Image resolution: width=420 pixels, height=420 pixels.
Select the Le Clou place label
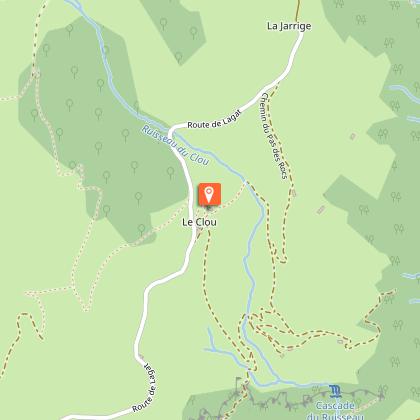[199, 222]
